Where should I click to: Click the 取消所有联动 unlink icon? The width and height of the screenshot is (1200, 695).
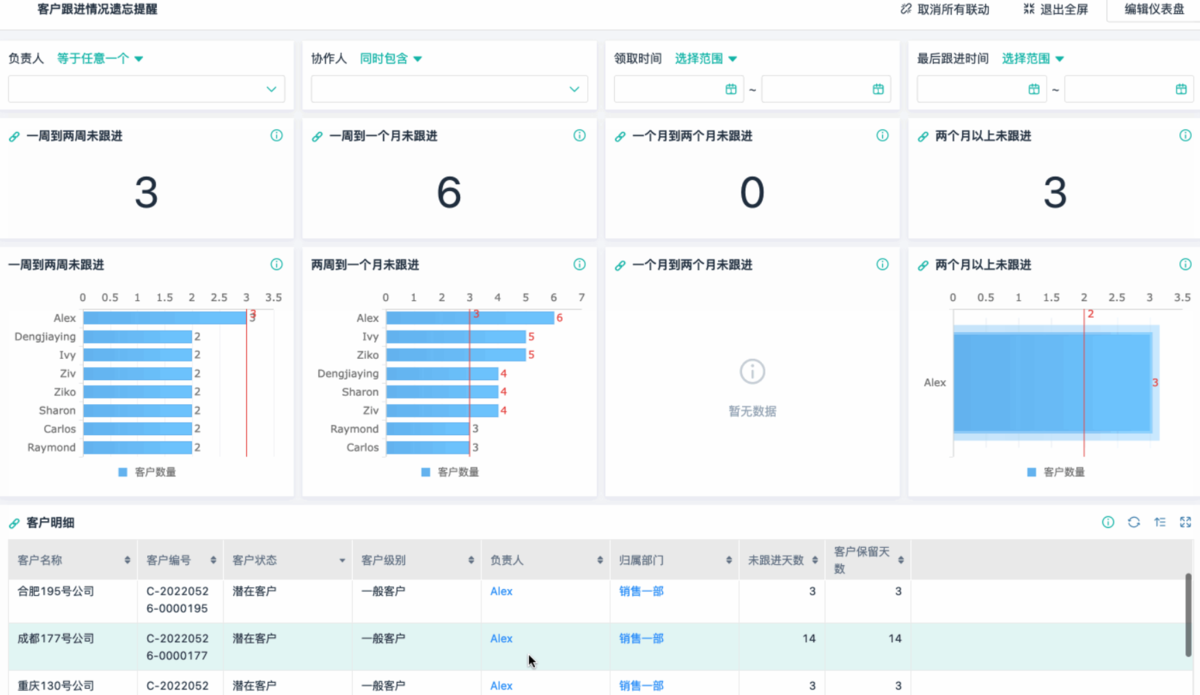coord(906,9)
